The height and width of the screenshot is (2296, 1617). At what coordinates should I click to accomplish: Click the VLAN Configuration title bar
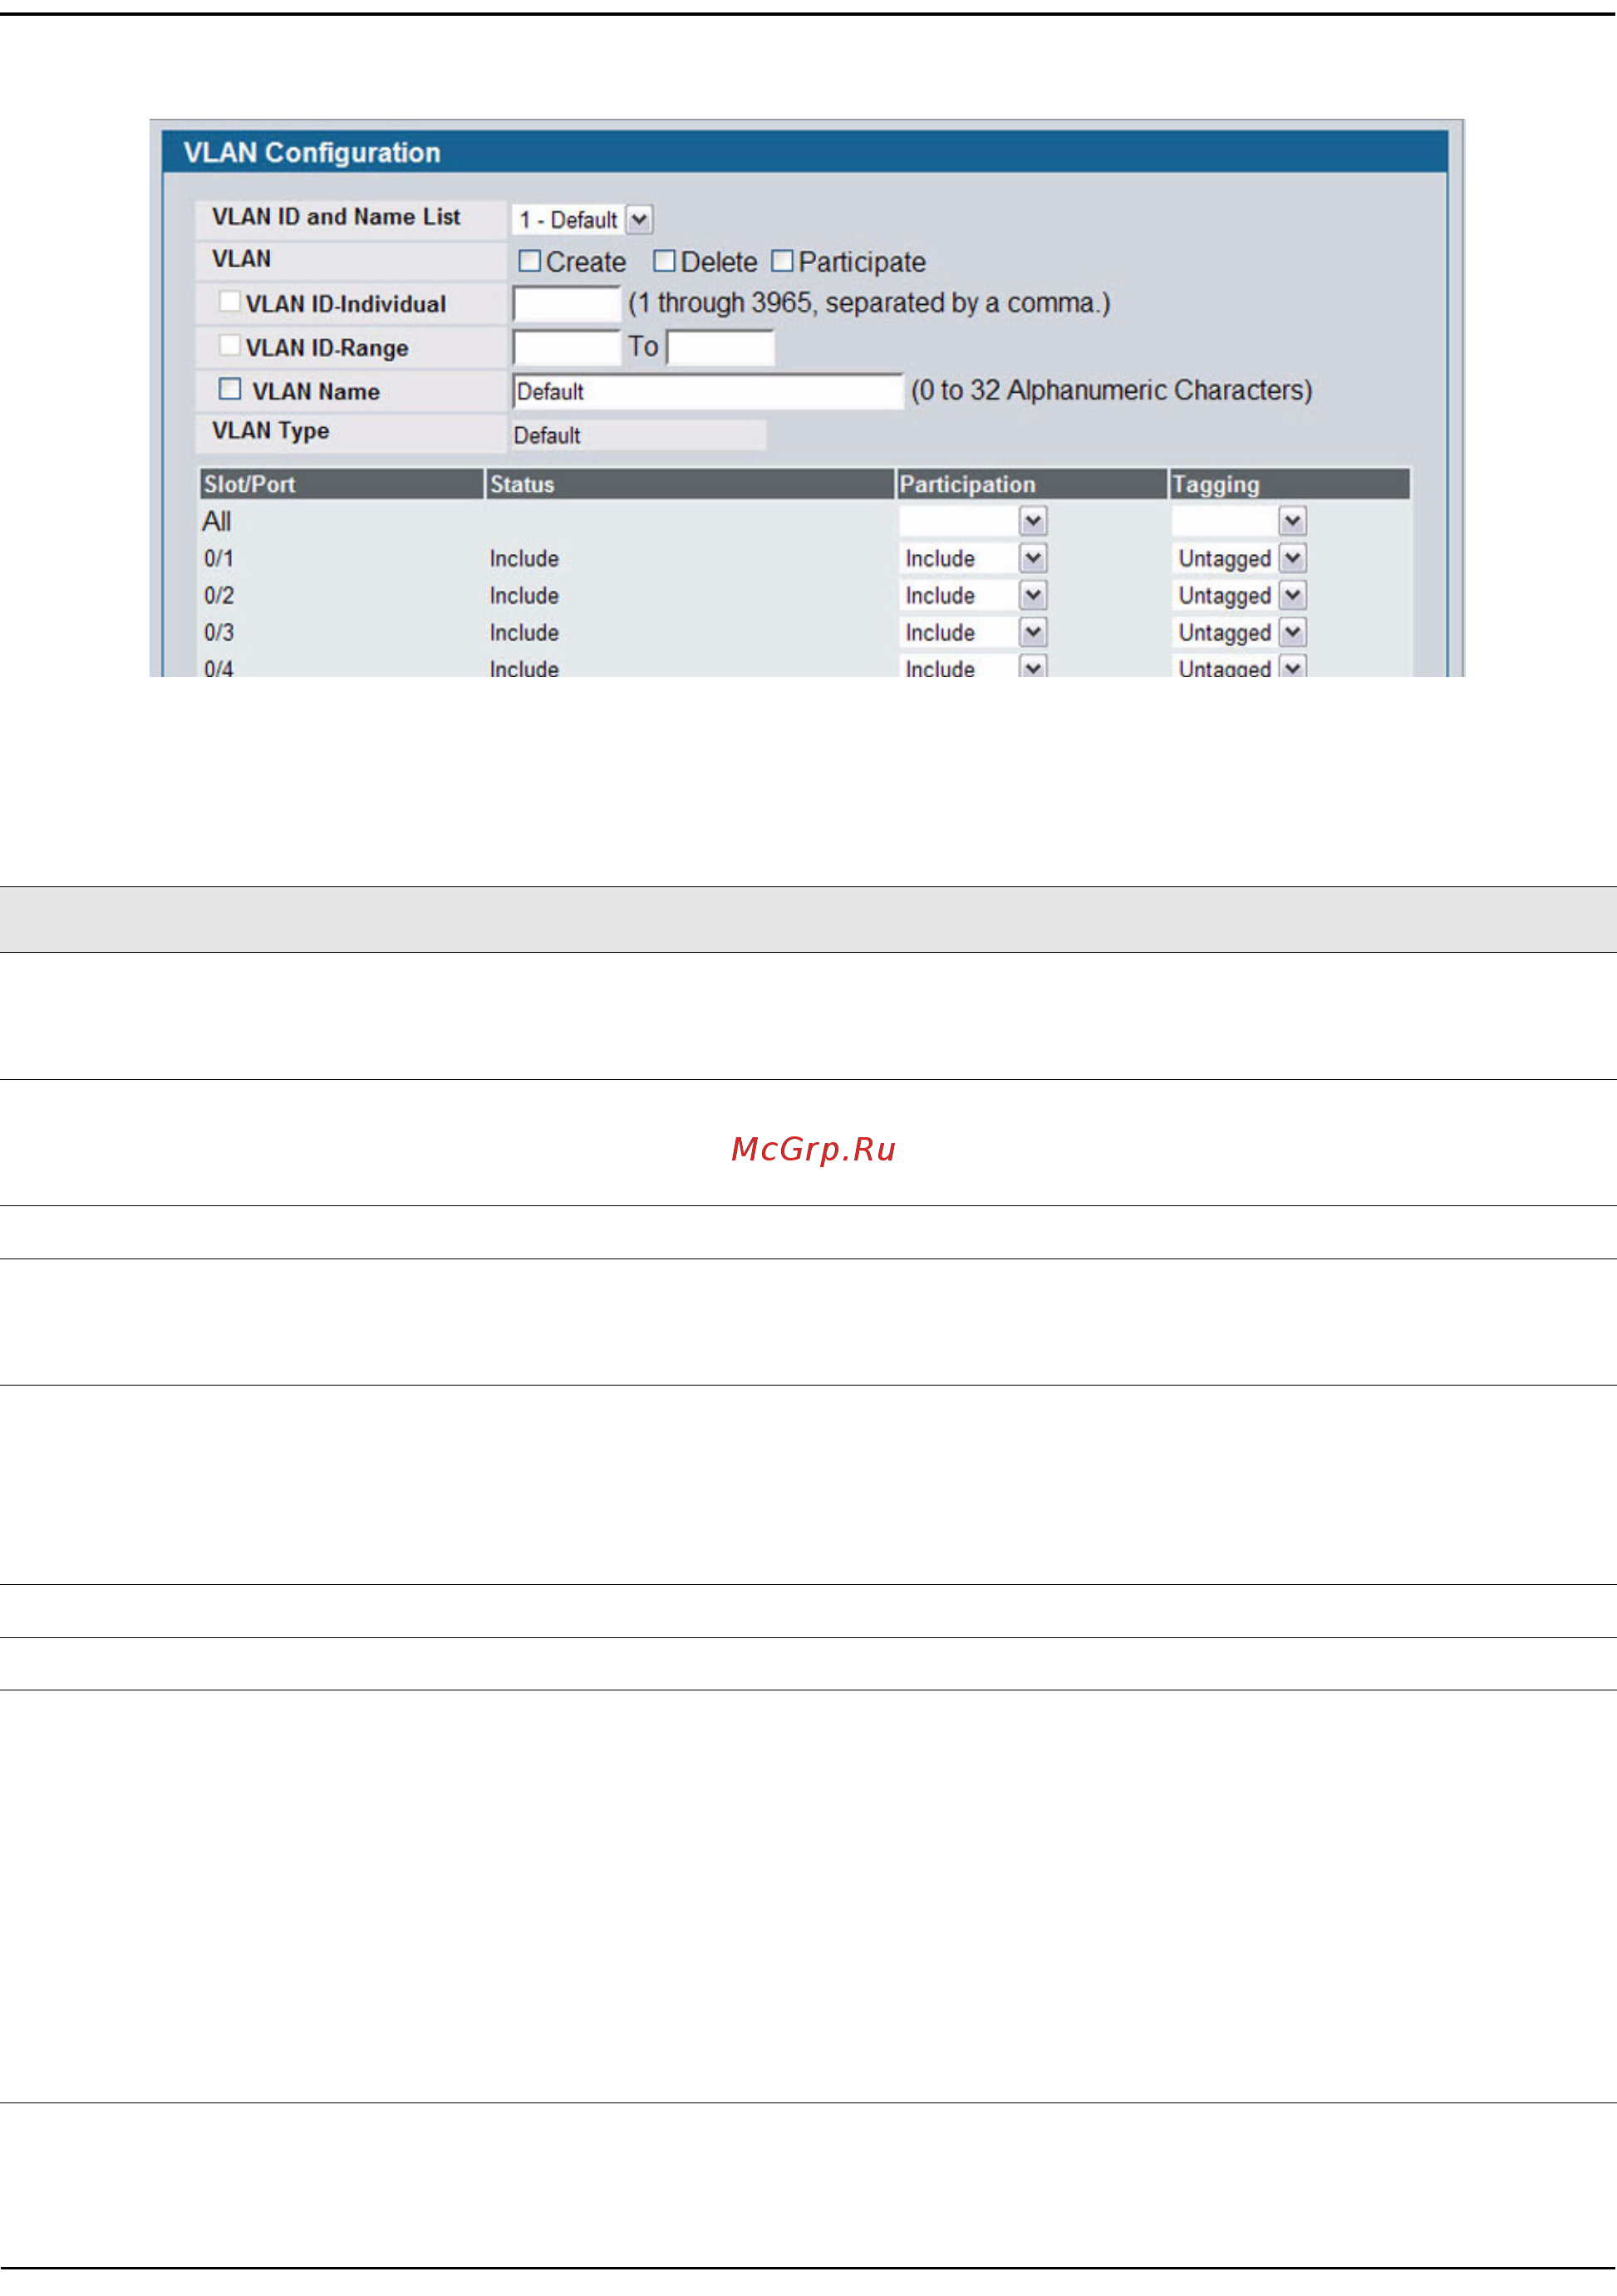(x=805, y=152)
